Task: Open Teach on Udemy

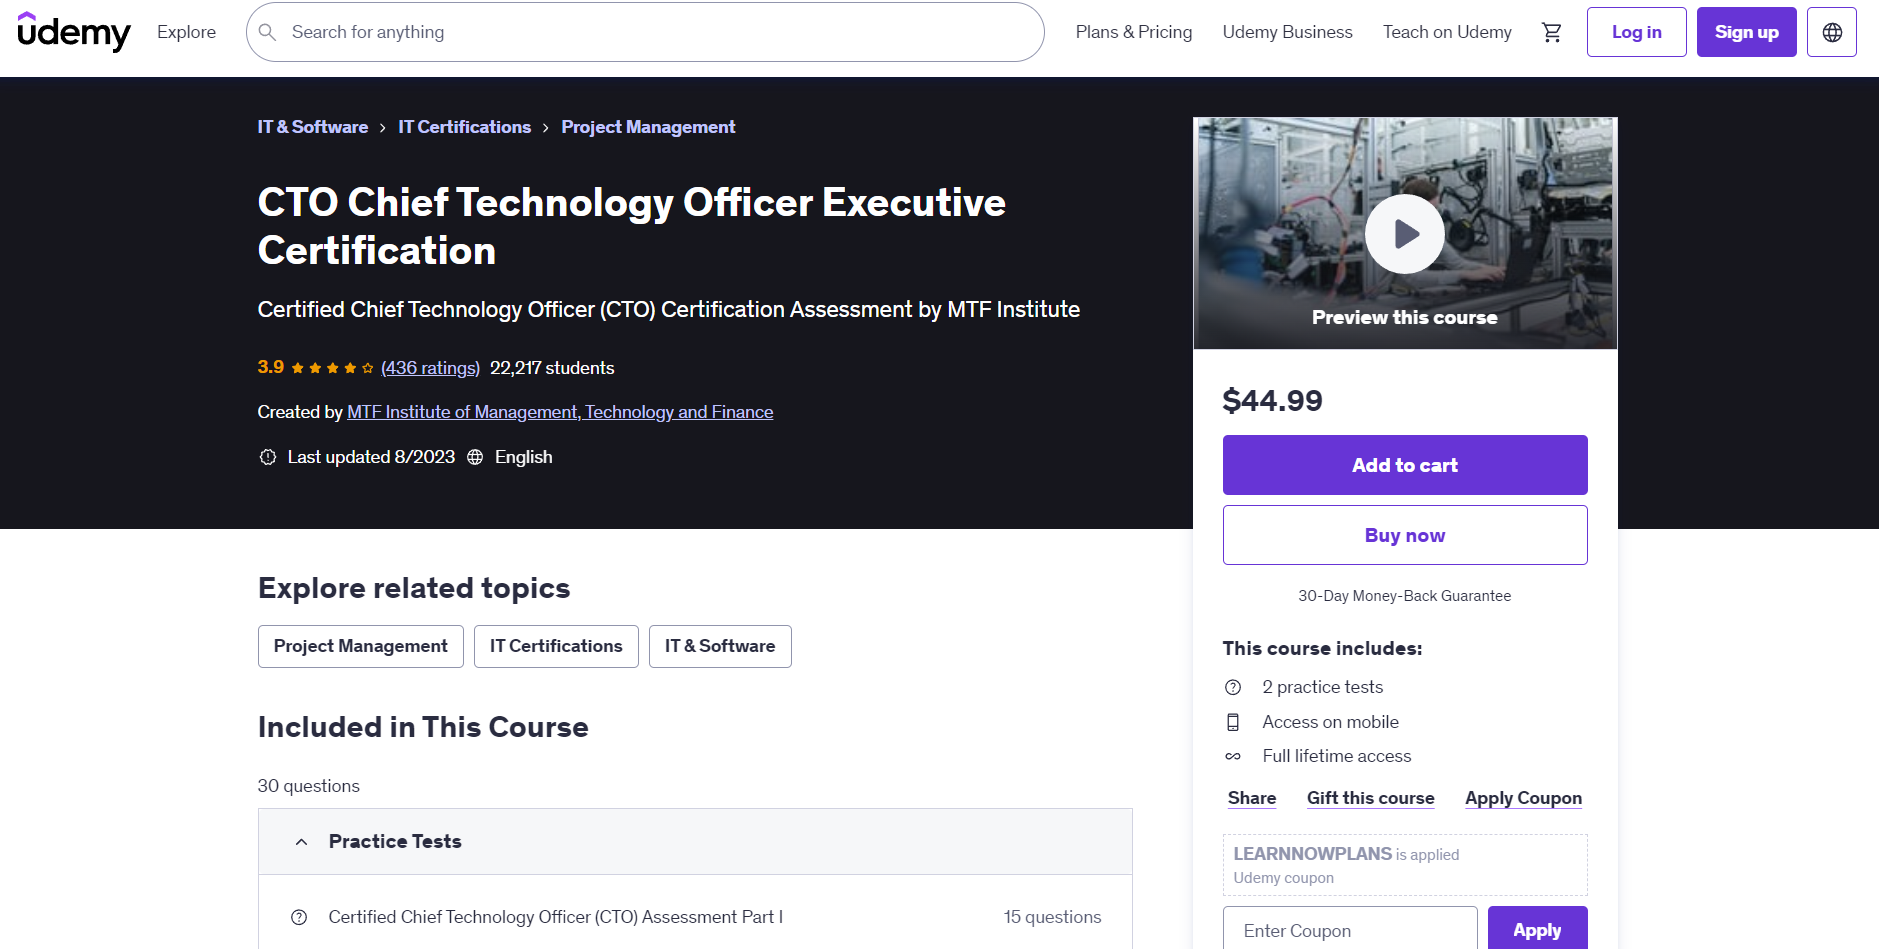Action: pyautogui.click(x=1447, y=32)
